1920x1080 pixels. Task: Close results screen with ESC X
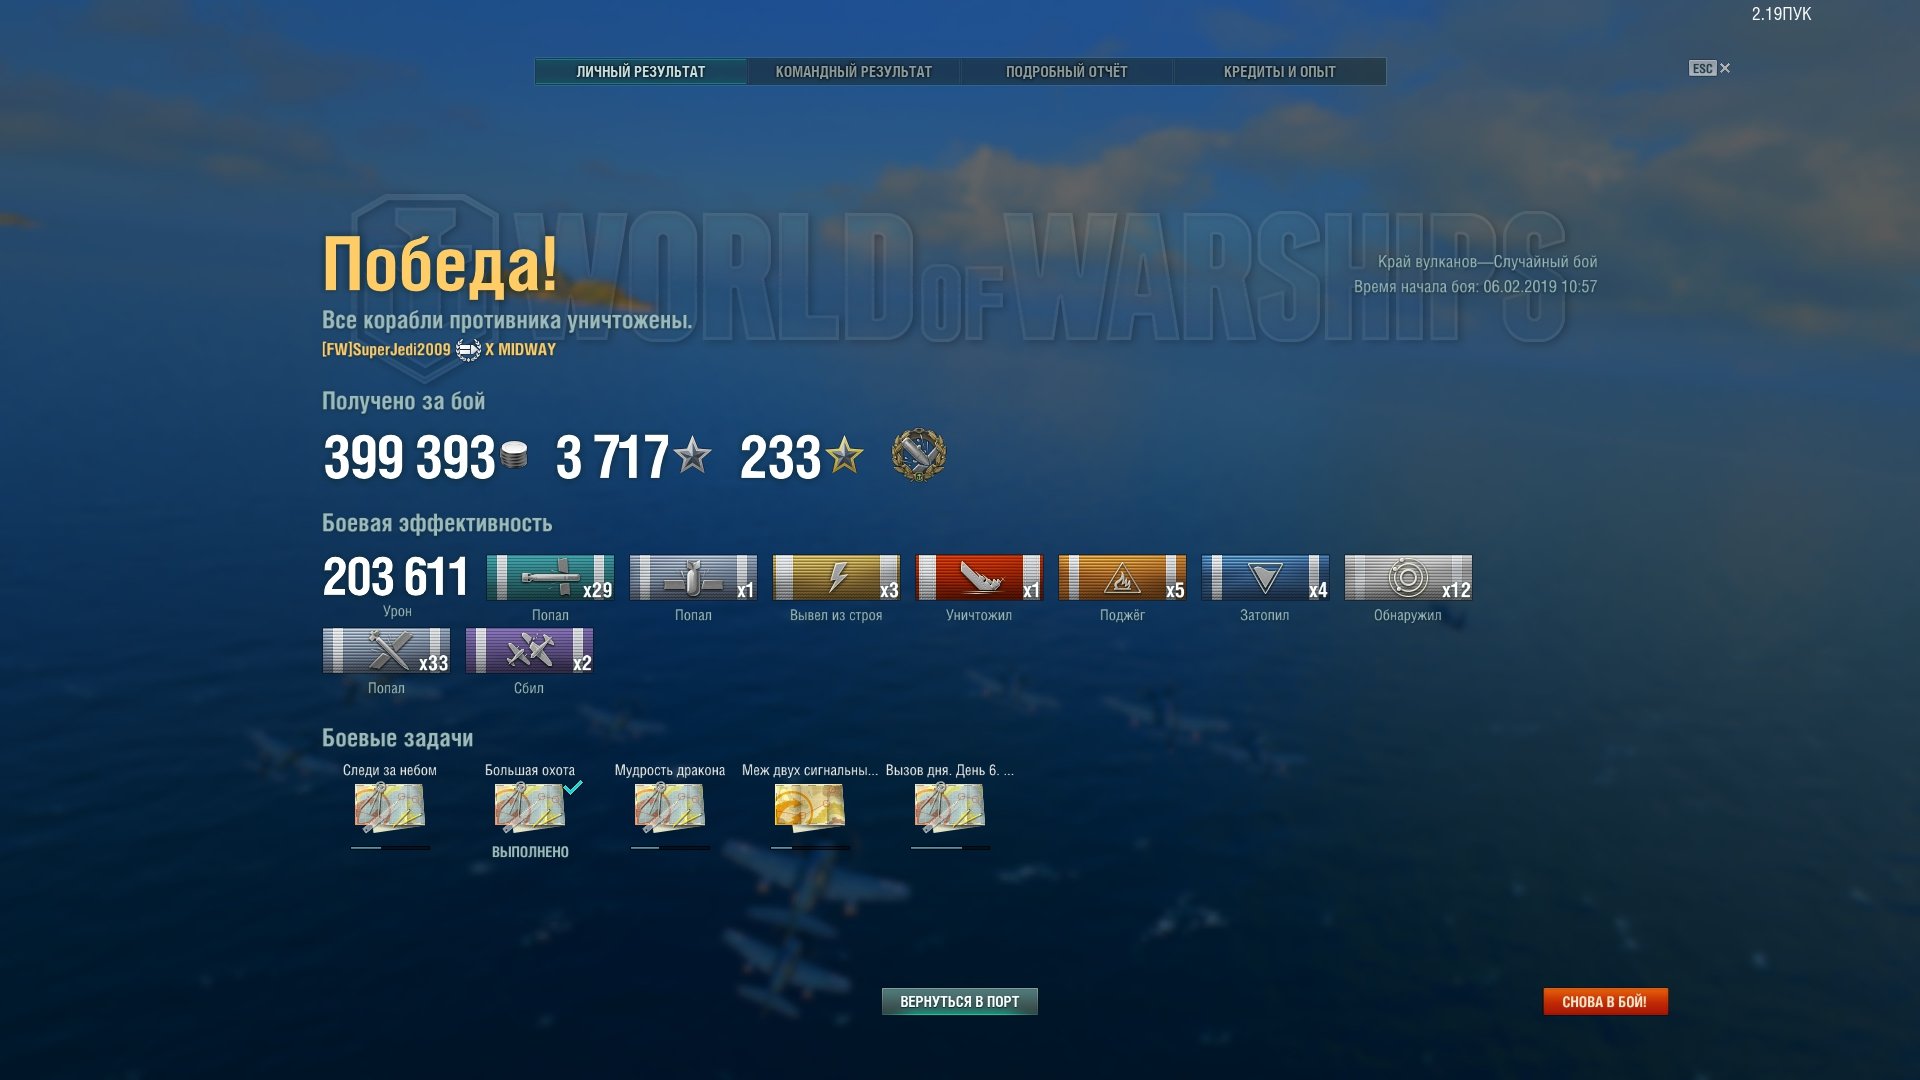click(x=1709, y=68)
